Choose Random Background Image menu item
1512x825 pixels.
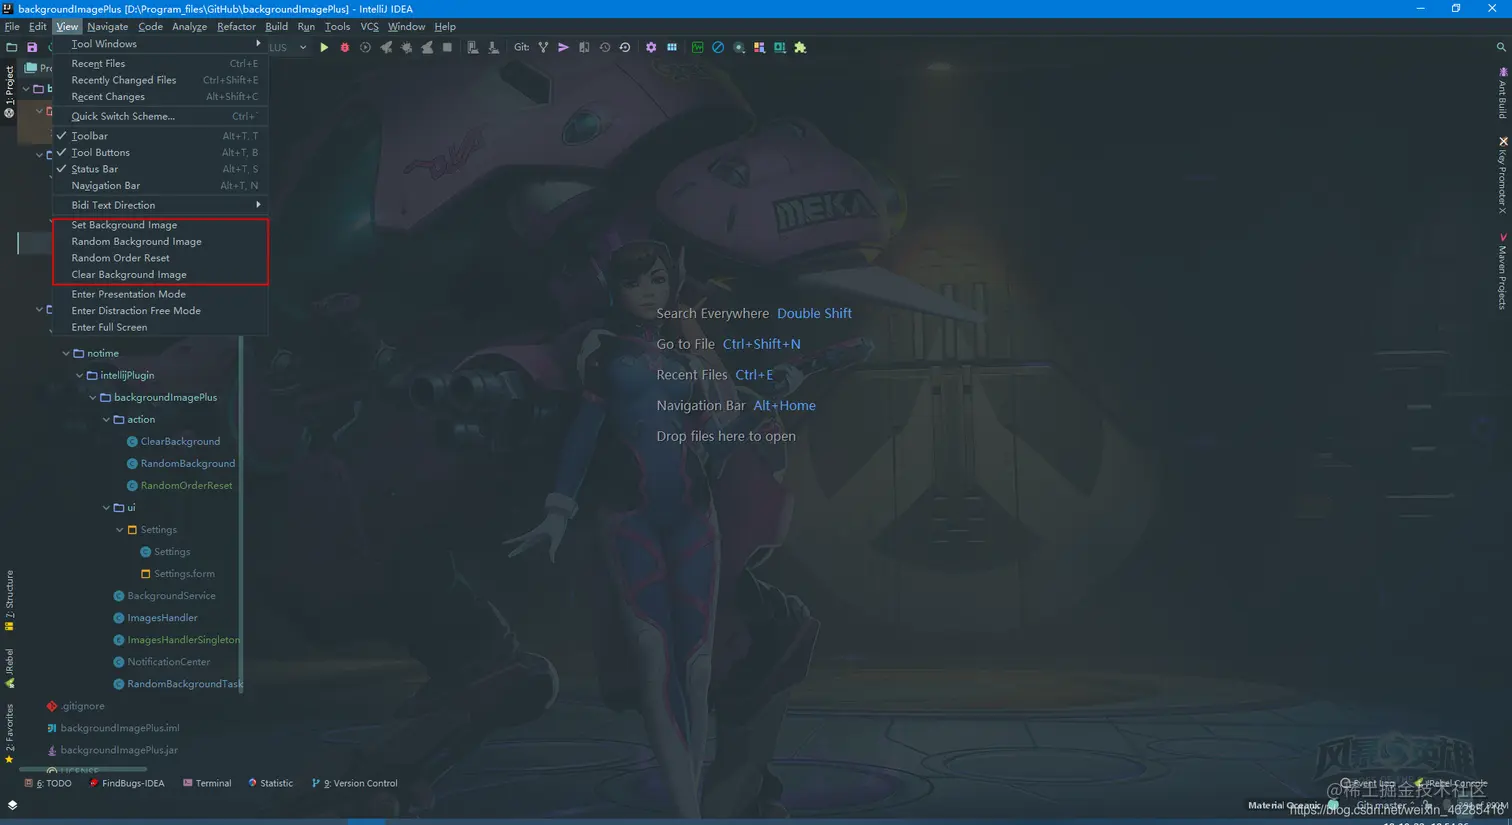pyautogui.click(x=160, y=242)
